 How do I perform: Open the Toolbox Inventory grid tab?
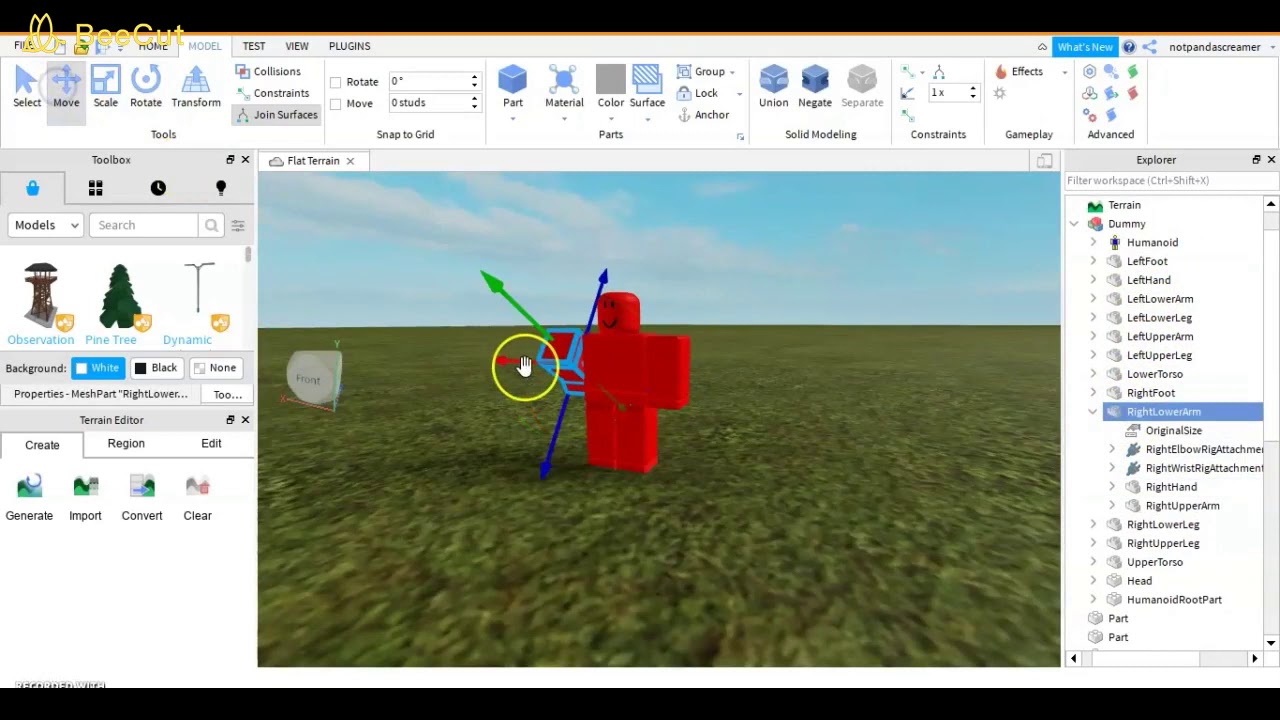tap(95, 188)
